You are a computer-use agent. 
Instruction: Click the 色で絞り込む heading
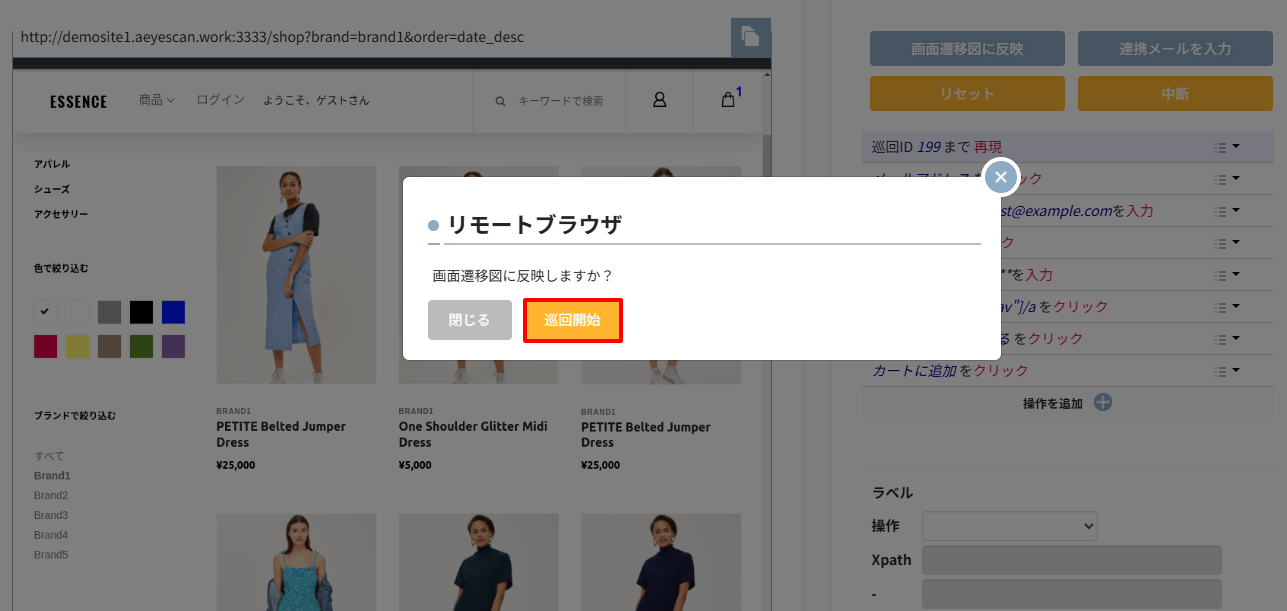(x=61, y=268)
